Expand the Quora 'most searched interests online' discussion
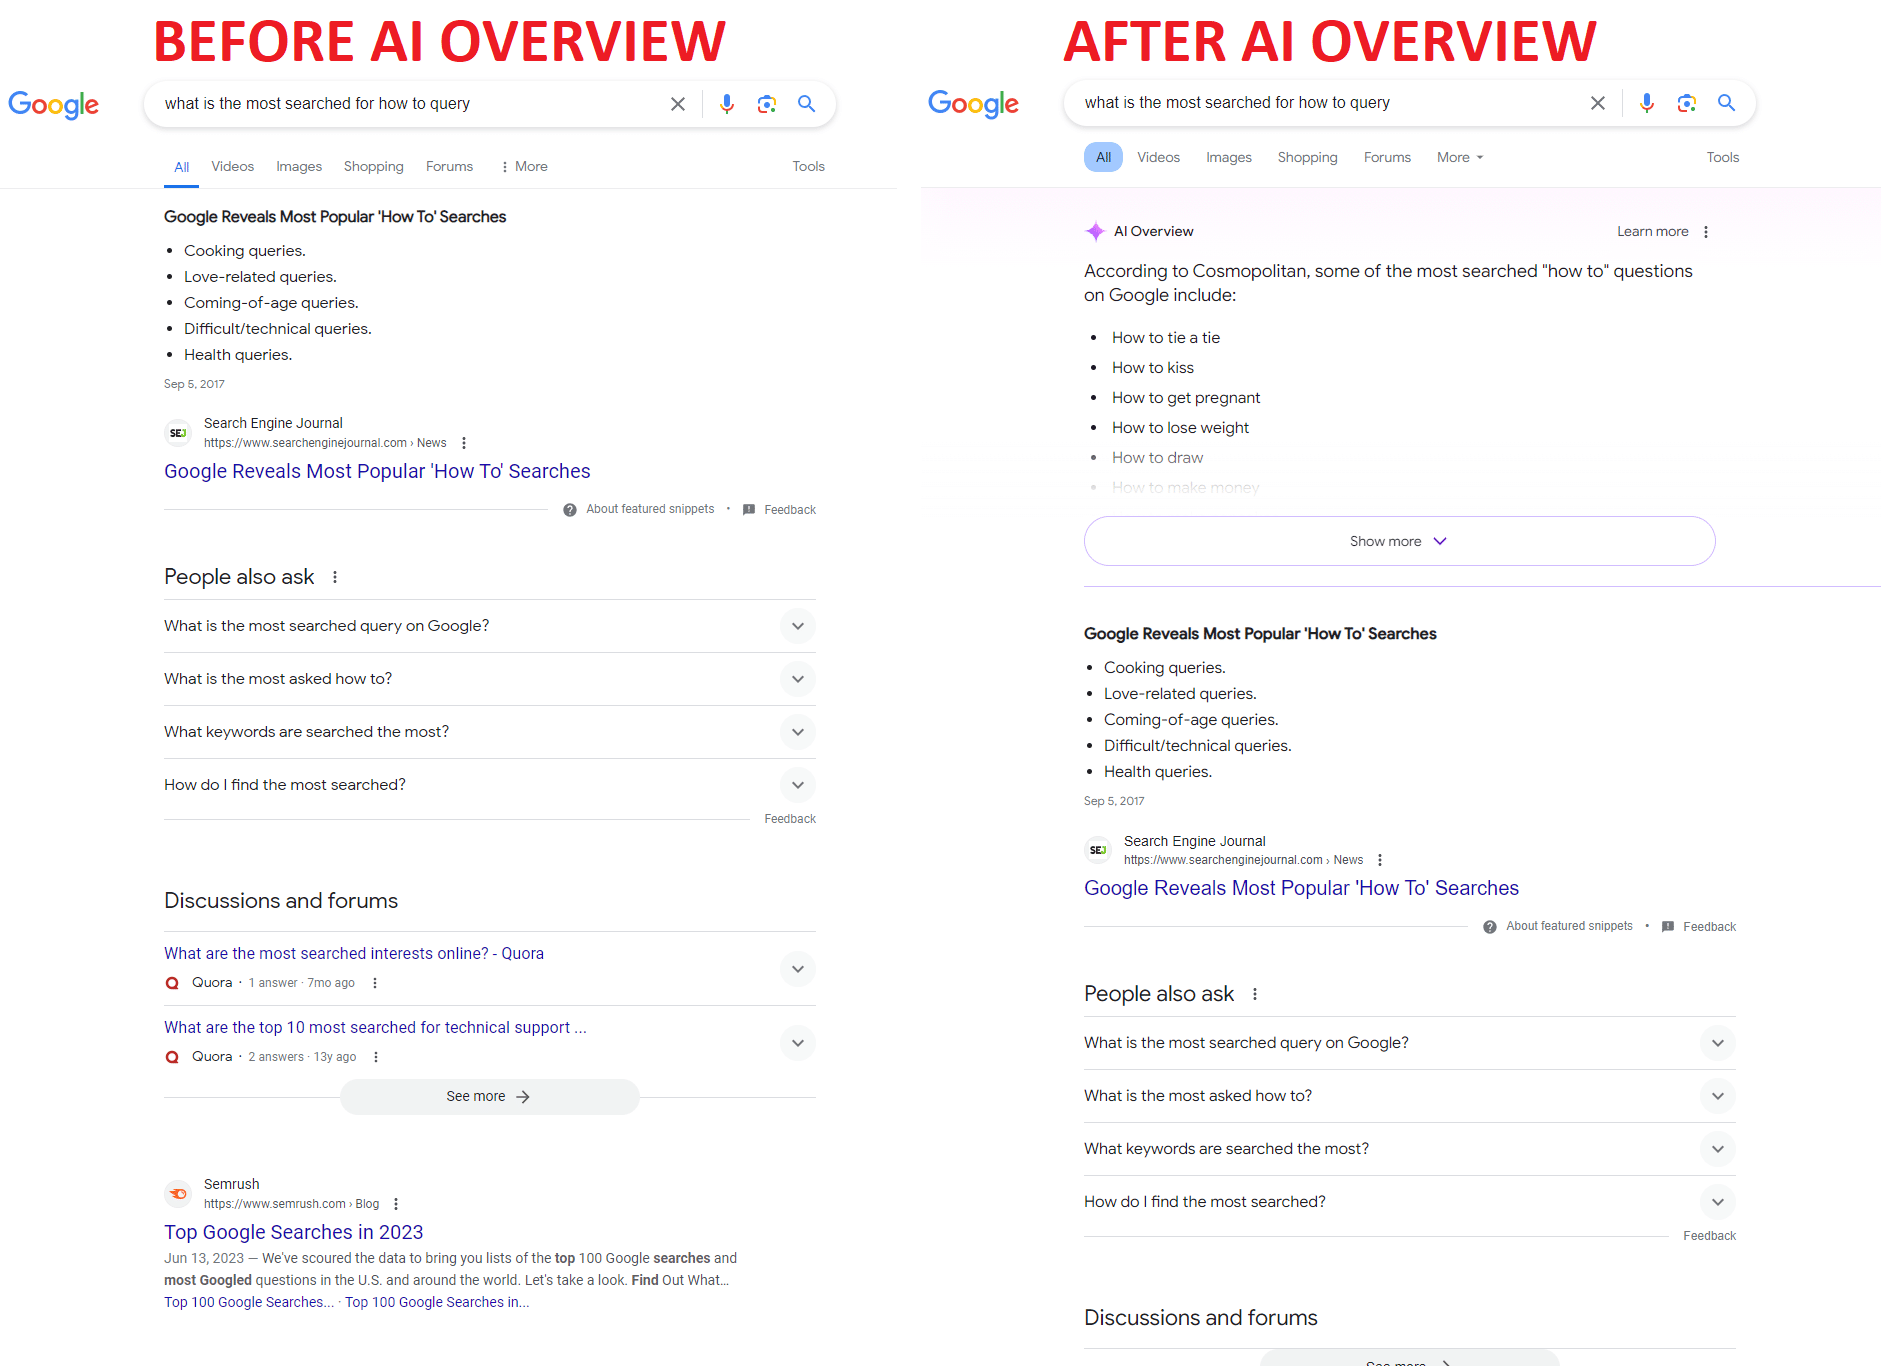The width and height of the screenshot is (1882, 1366). 798,969
